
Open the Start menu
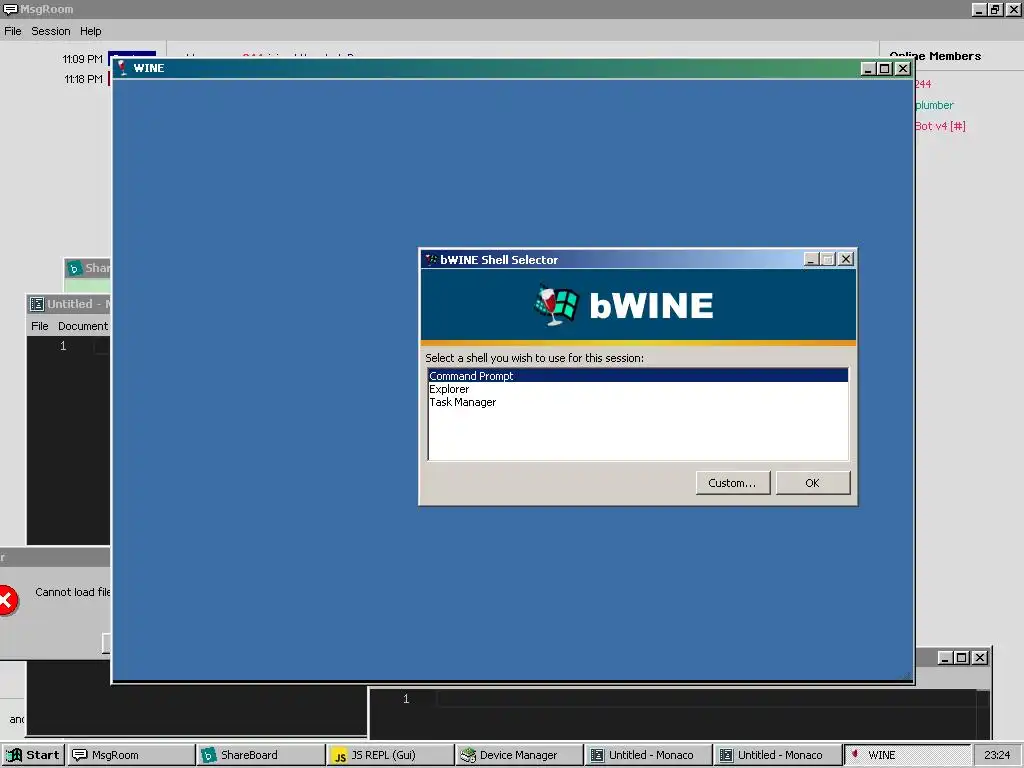33,755
